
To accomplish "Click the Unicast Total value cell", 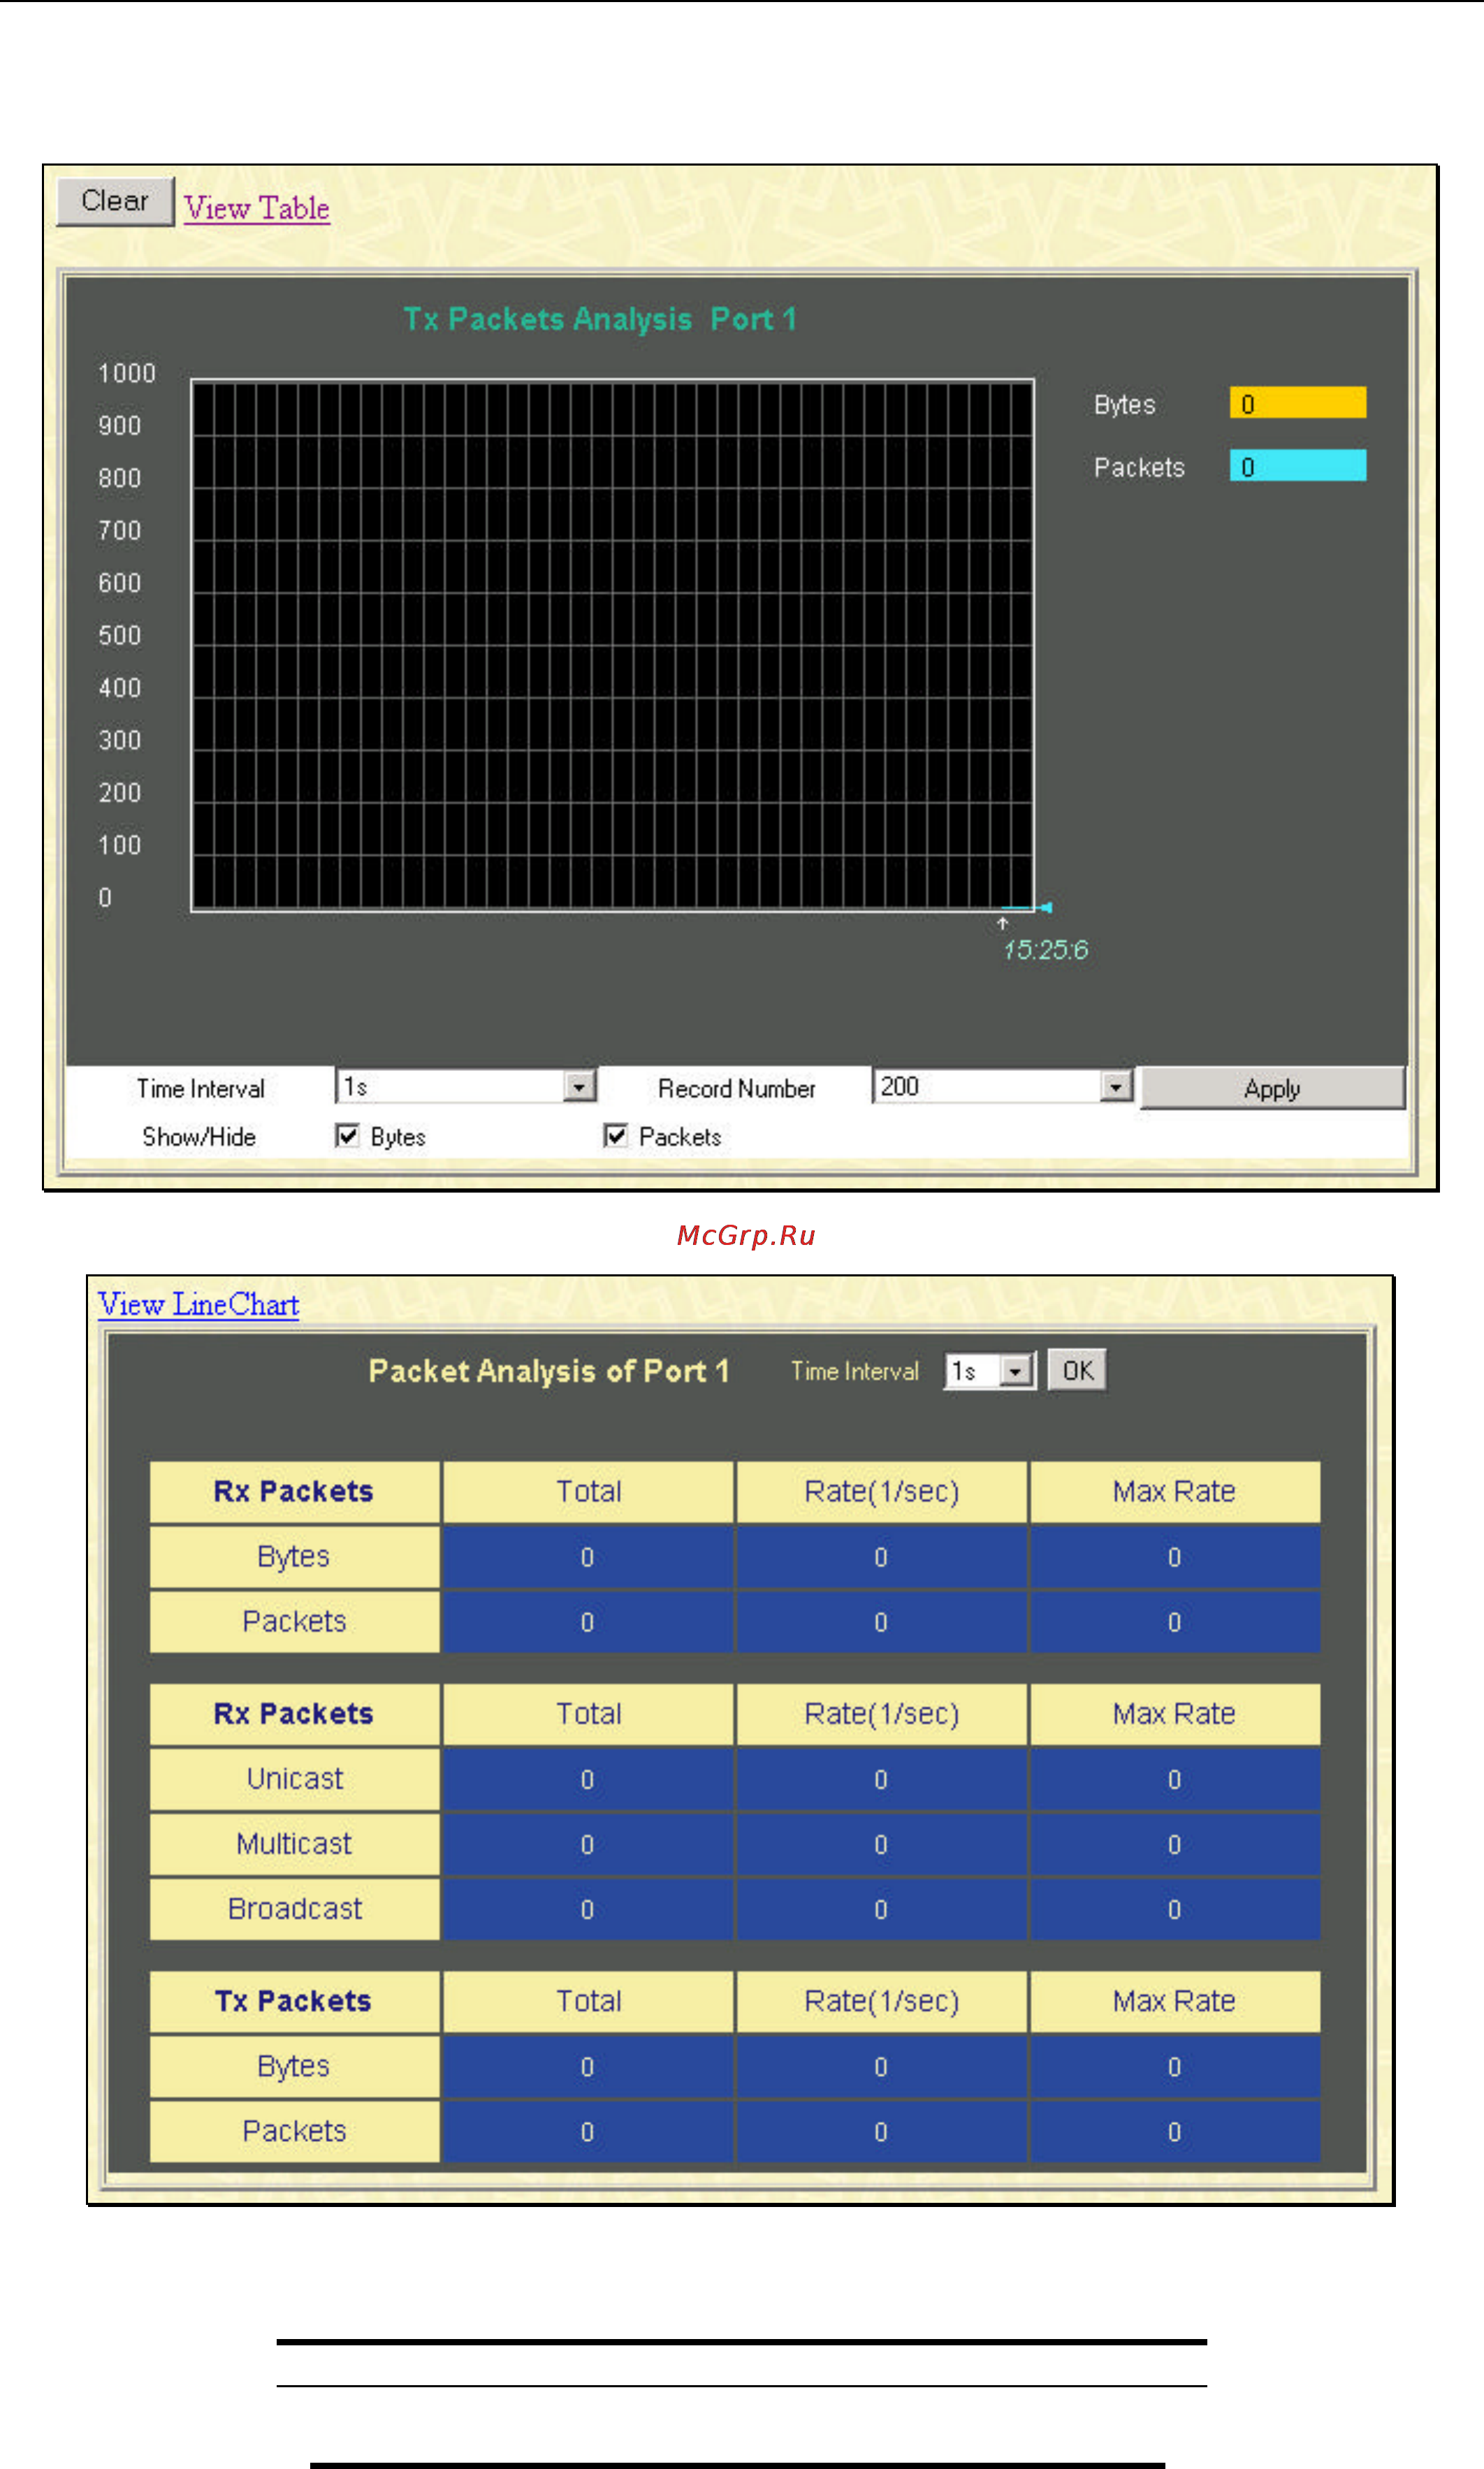I will tap(588, 1779).
